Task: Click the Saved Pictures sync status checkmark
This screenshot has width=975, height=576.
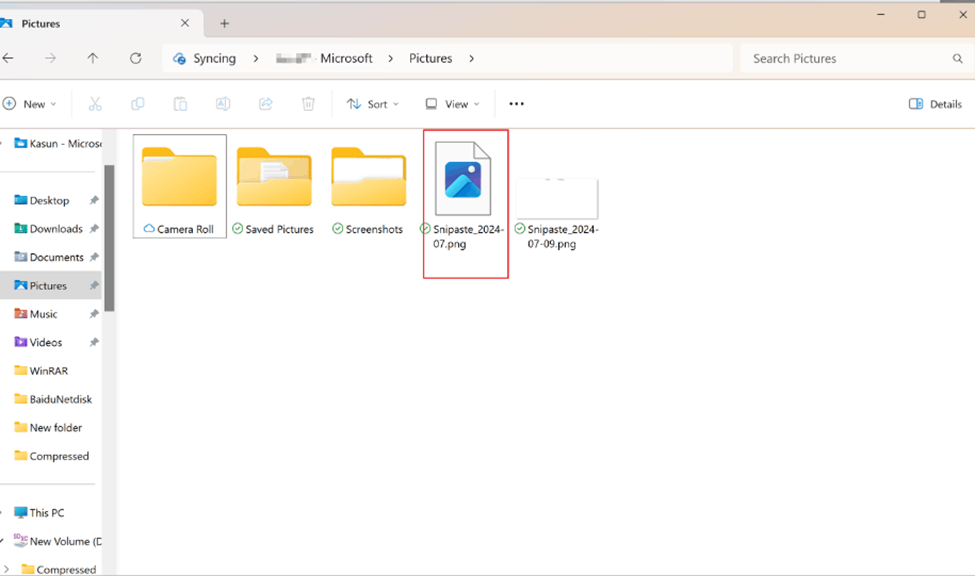Action: [238, 229]
